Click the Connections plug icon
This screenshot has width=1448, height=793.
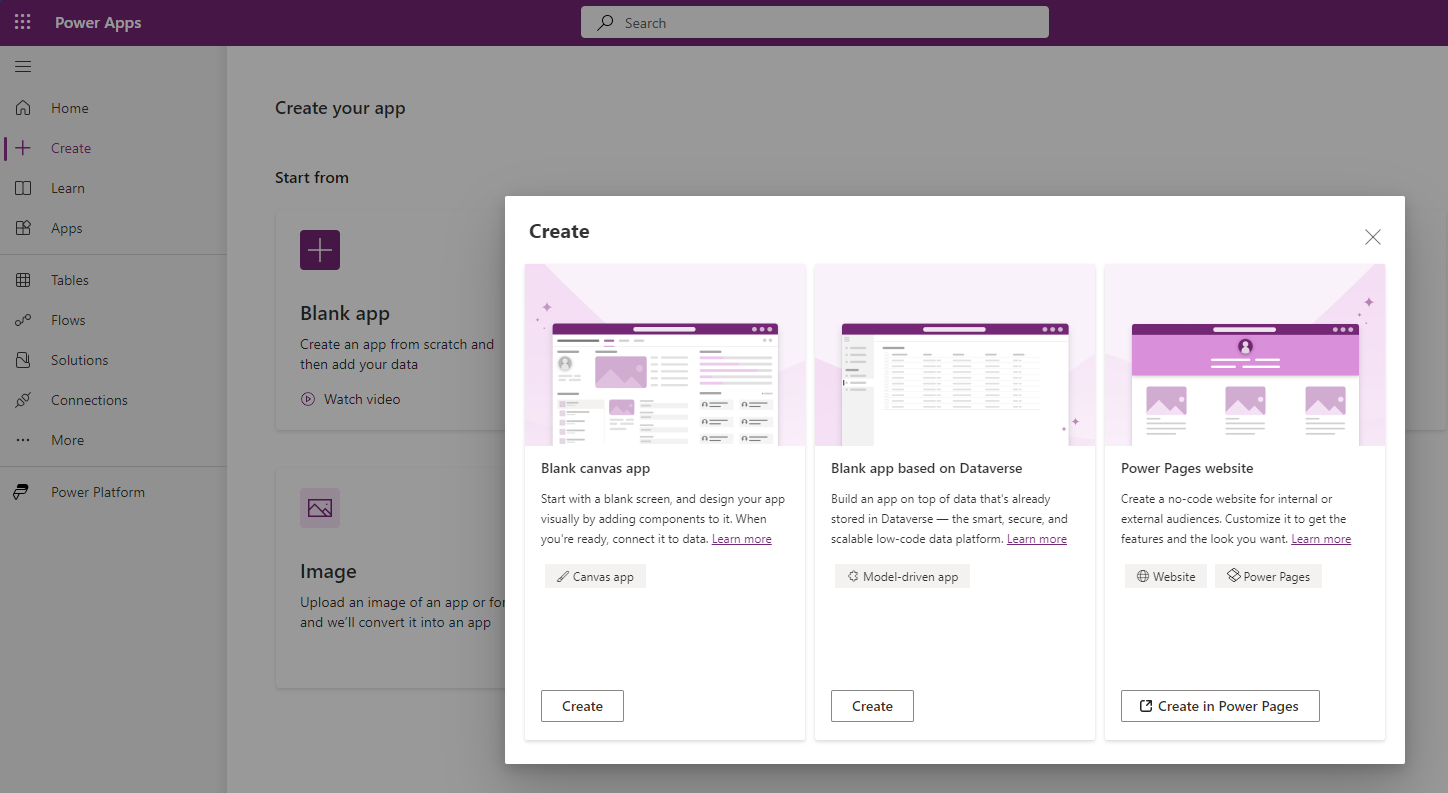23,400
